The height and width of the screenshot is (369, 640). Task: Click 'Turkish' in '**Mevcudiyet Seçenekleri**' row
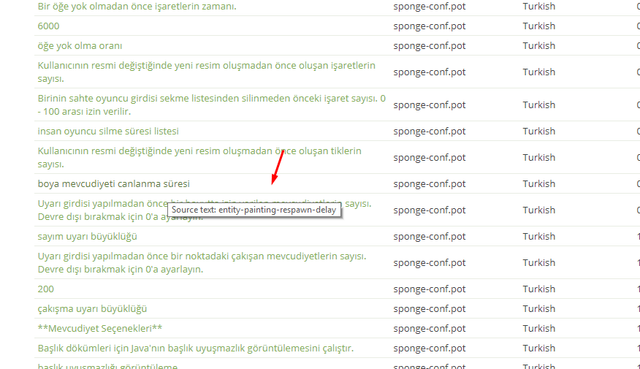(539, 329)
